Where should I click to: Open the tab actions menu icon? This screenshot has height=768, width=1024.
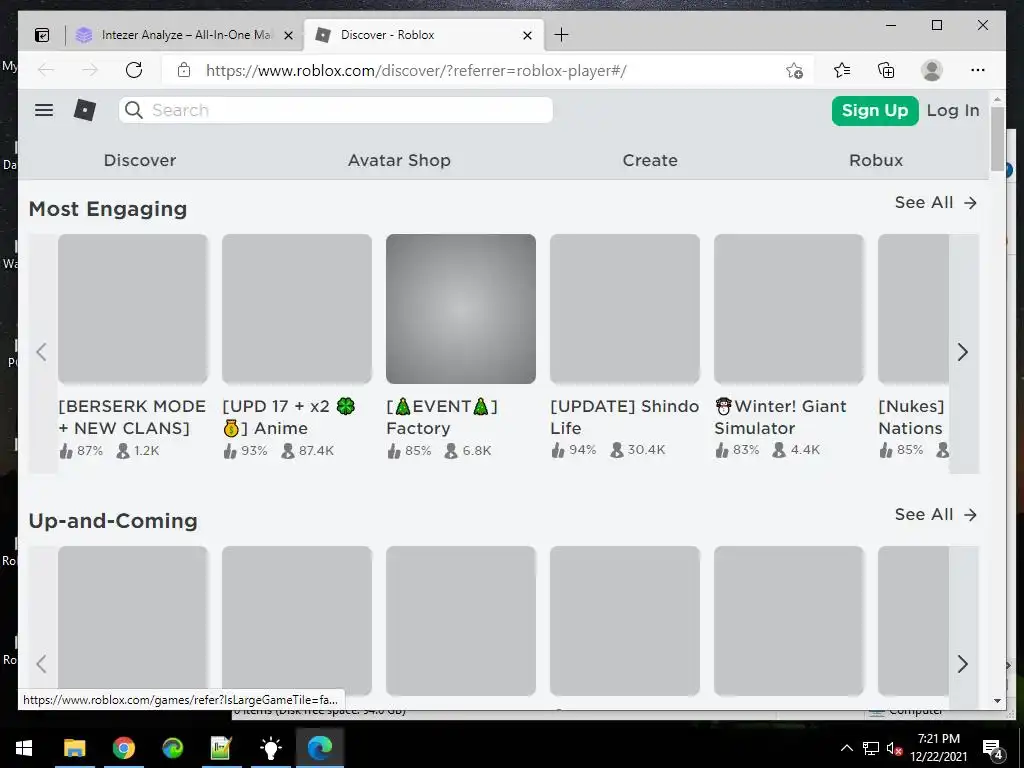(42, 35)
